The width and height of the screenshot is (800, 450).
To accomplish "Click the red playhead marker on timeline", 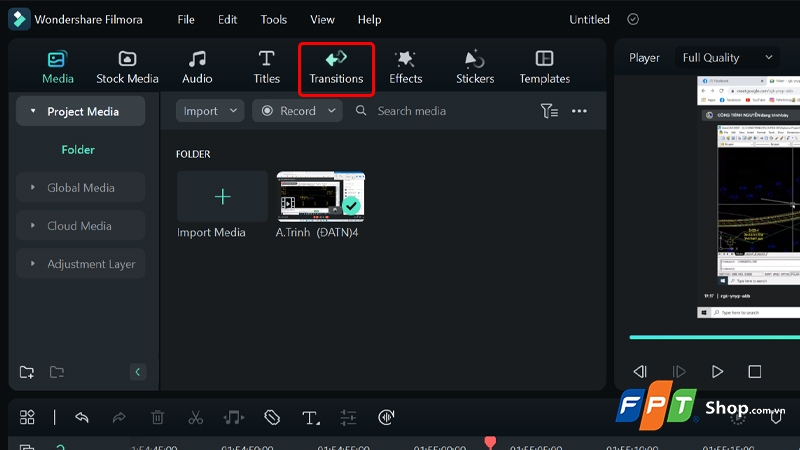I will (x=490, y=442).
